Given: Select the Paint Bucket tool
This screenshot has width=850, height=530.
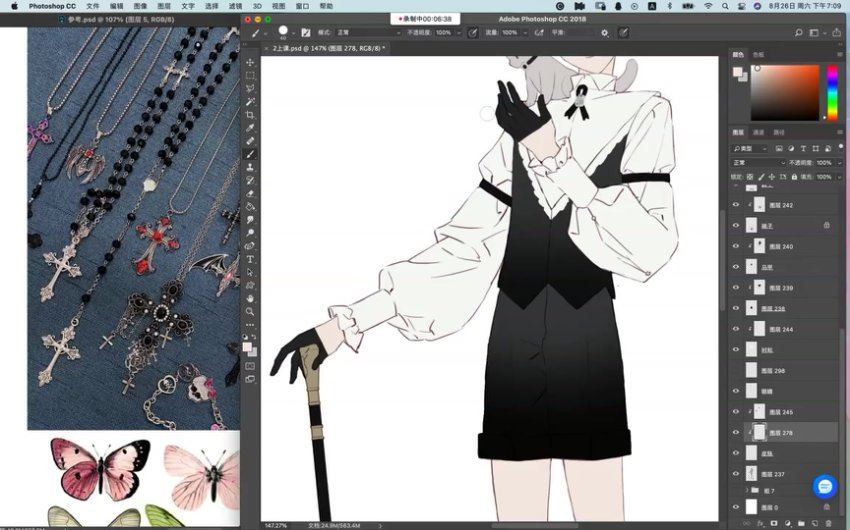Looking at the screenshot, I should [250, 206].
